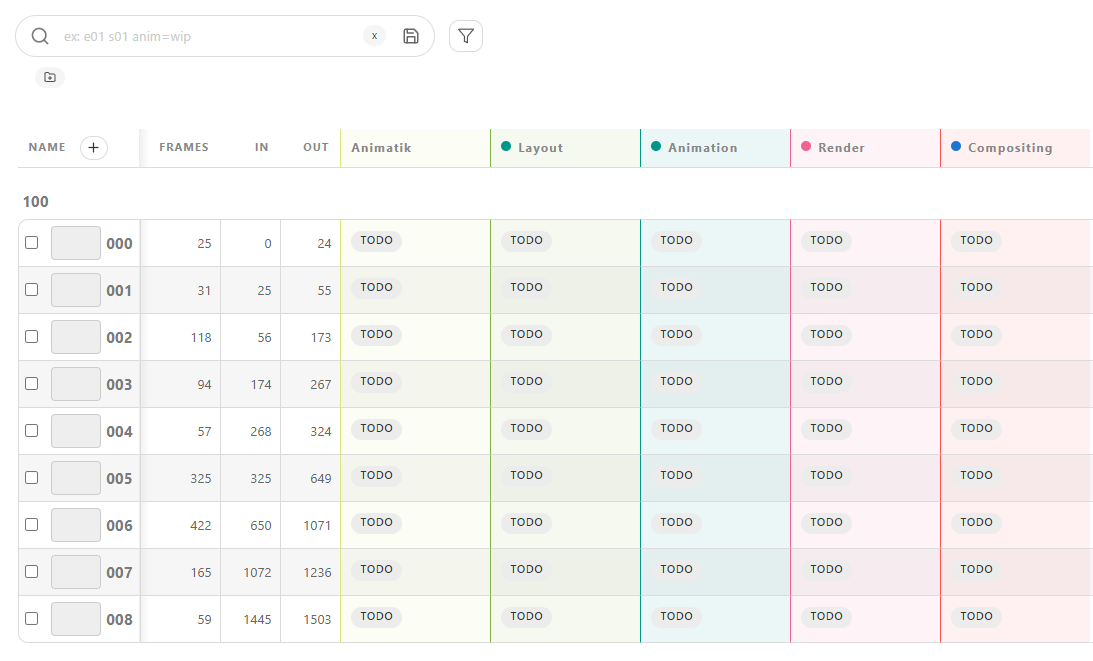Tick the checkbox for shot 005
The height and width of the screenshot is (661, 1093).
click(x=31, y=478)
